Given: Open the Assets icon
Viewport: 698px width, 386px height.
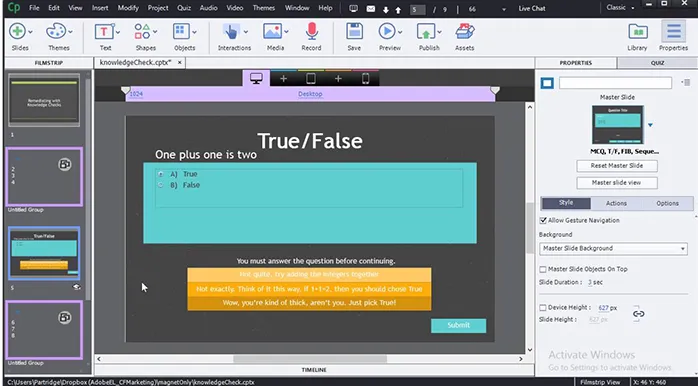Looking at the screenshot, I should (465, 32).
